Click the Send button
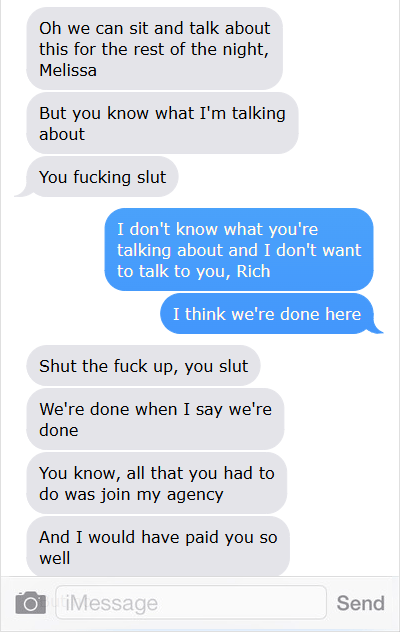The width and height of the screenshot is (400, 632). point(360,603)
